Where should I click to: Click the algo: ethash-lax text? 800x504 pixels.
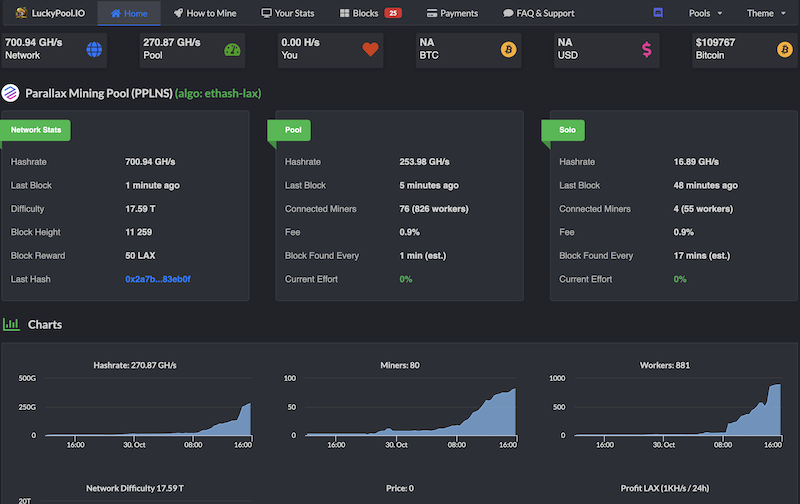[x=218, y=93]
